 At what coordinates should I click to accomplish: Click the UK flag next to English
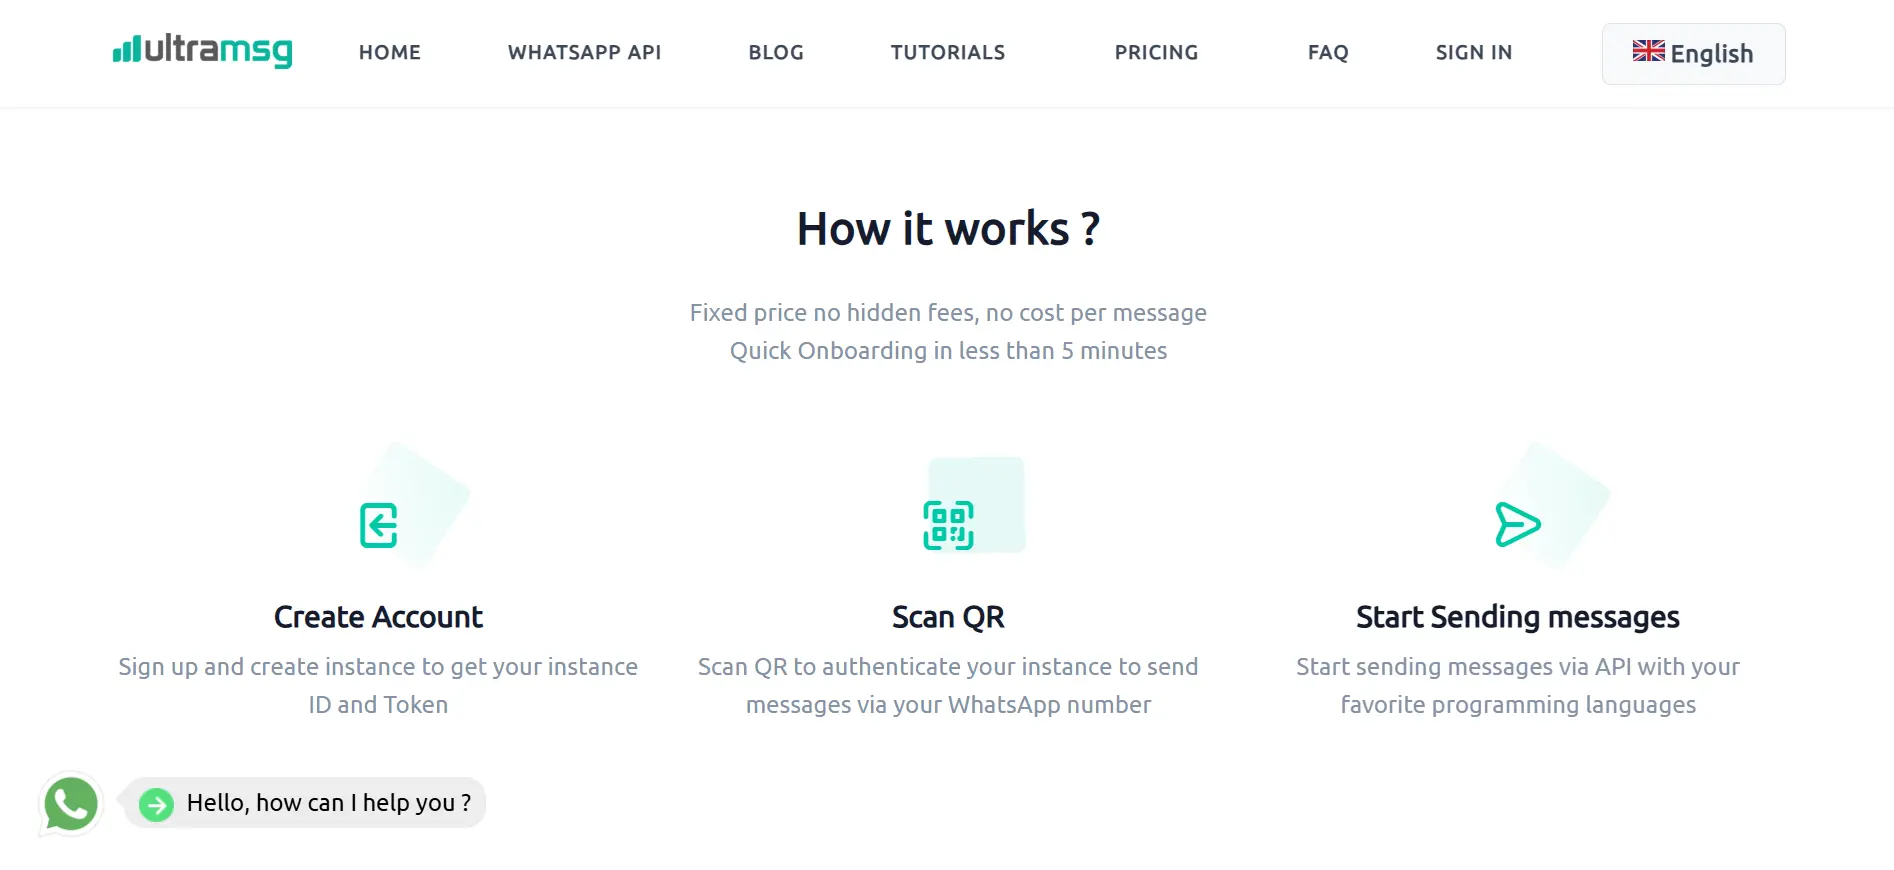pos(1650,50)
